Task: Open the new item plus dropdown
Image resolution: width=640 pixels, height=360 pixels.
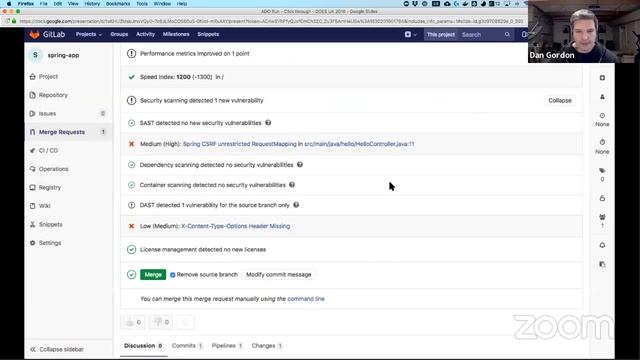Action: (410, 35)
